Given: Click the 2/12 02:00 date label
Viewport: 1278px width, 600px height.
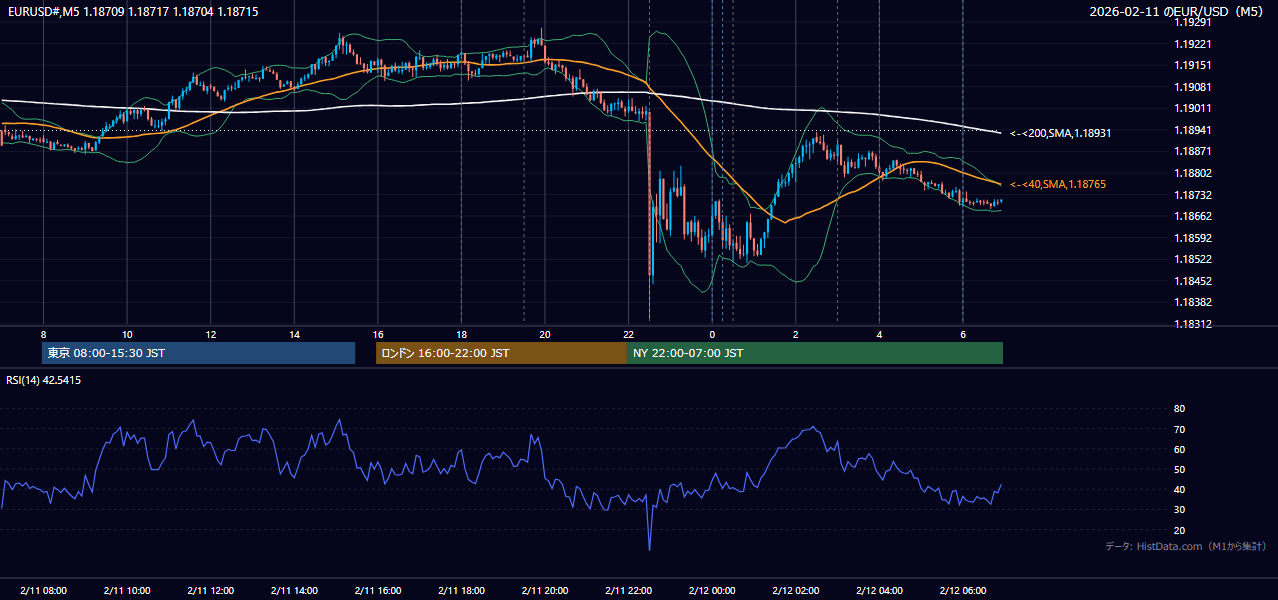Looking at the screenshot, I should [795, 590].
